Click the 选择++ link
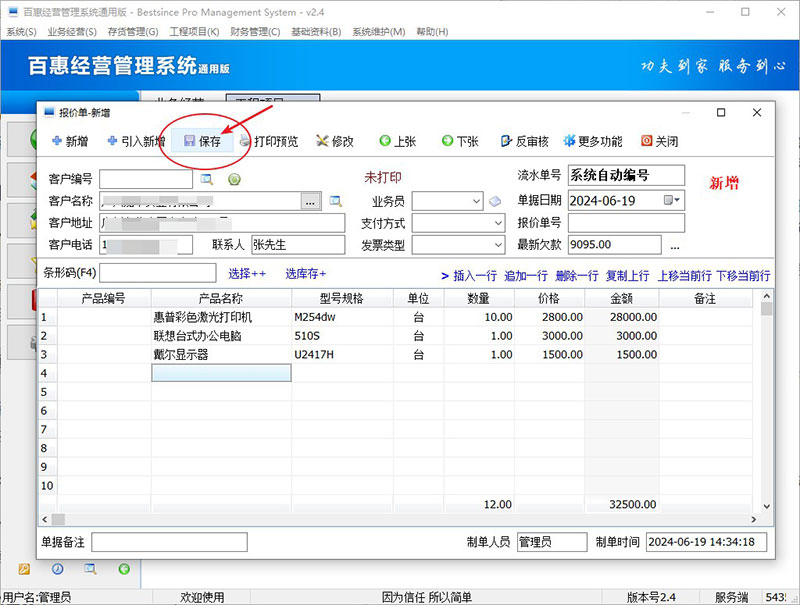Screen dimensions: 800x605 [x=247, y=274]
